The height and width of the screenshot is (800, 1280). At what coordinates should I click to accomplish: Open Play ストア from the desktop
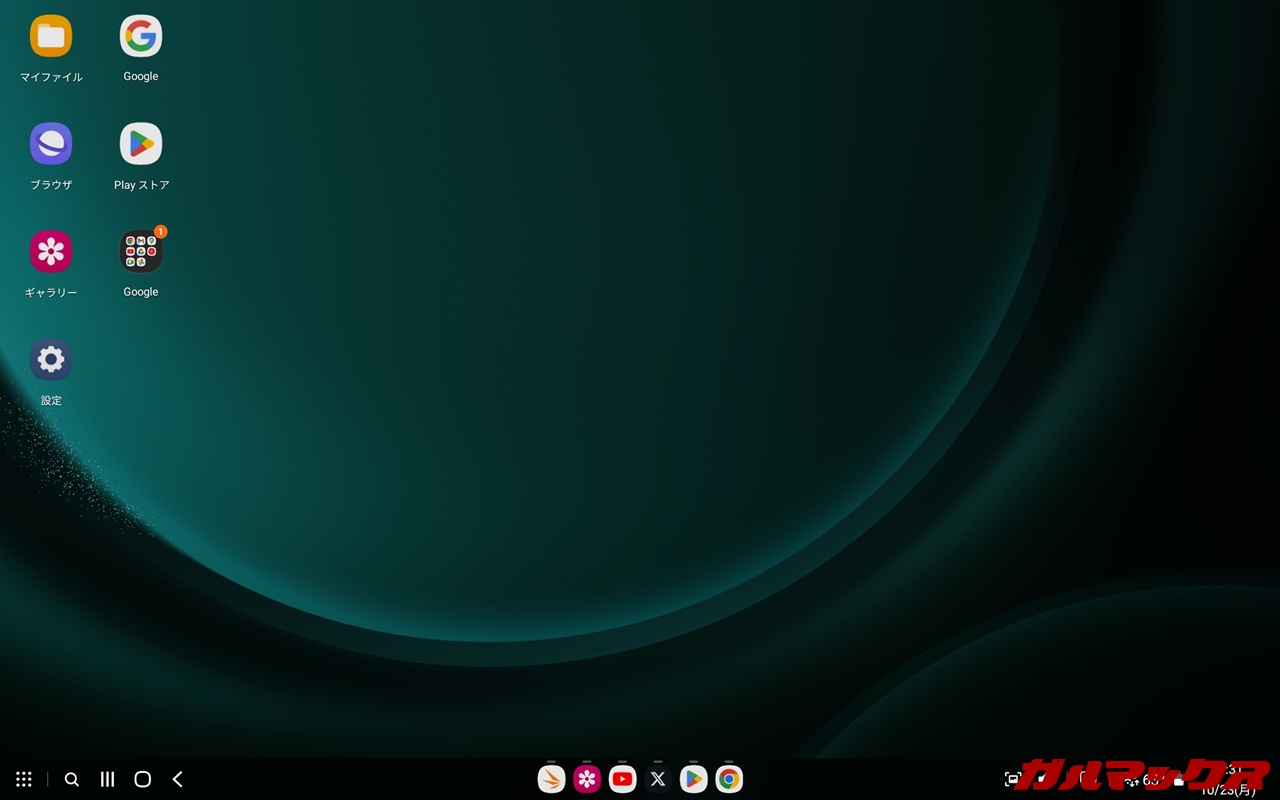click(x=141, y=144)
